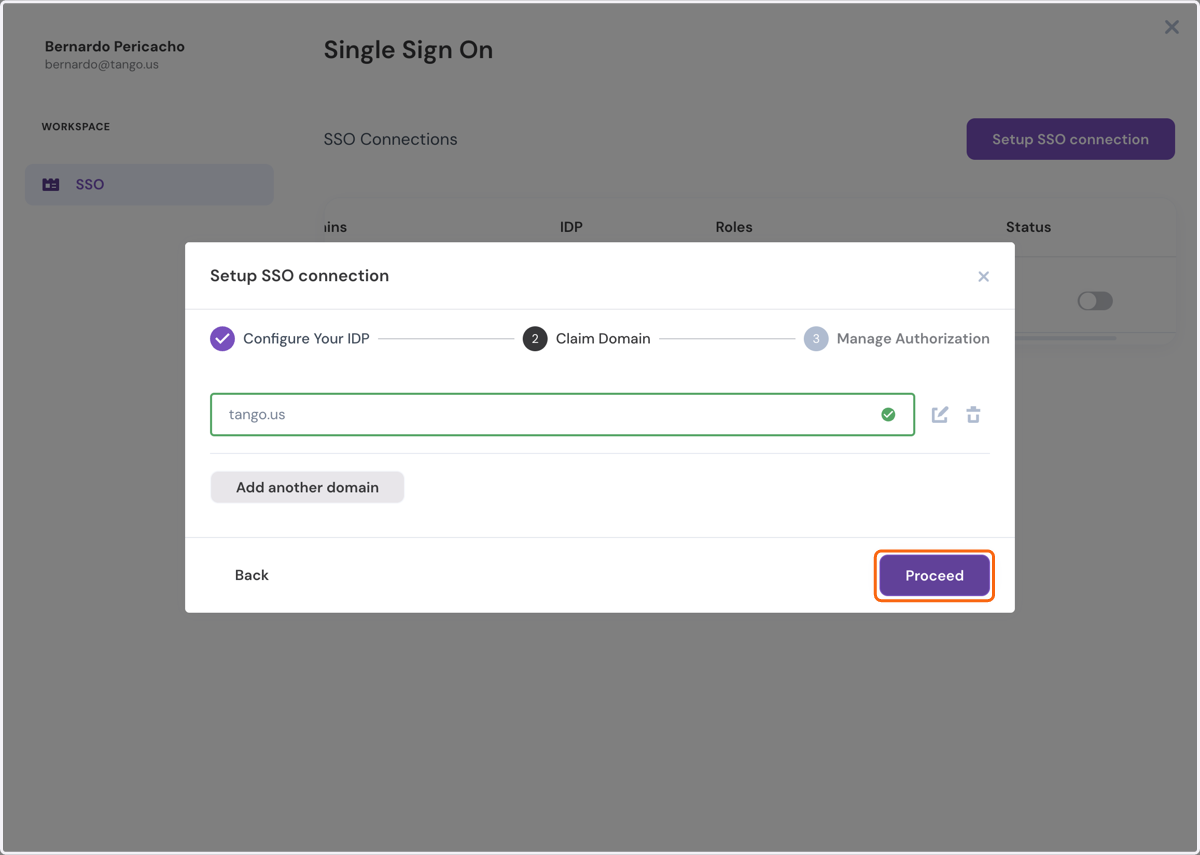Add another domain
The image size is (1200, 855).
click(x=307, y=487)
